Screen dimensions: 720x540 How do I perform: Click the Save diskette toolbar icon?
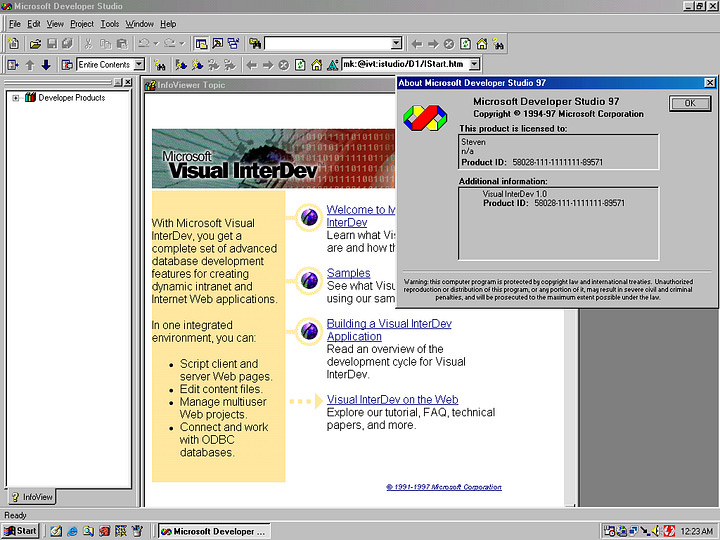click(x=52, y=44)
